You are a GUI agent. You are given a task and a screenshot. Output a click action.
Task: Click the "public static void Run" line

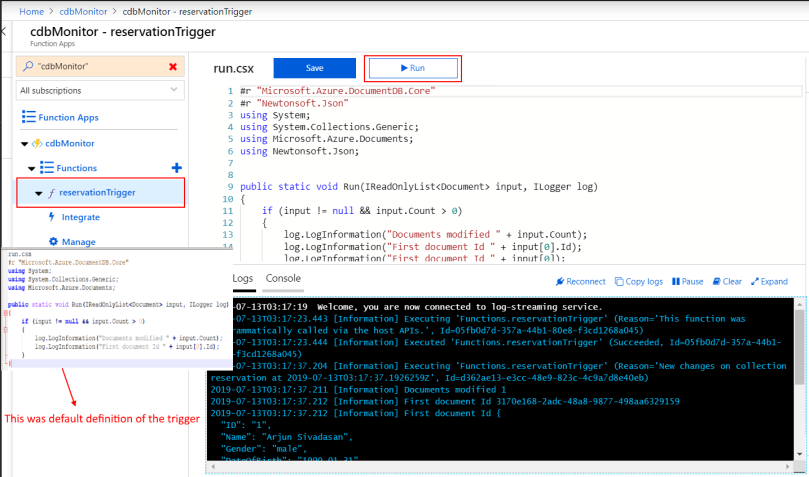pyautogui.click(x=419, y=187)
